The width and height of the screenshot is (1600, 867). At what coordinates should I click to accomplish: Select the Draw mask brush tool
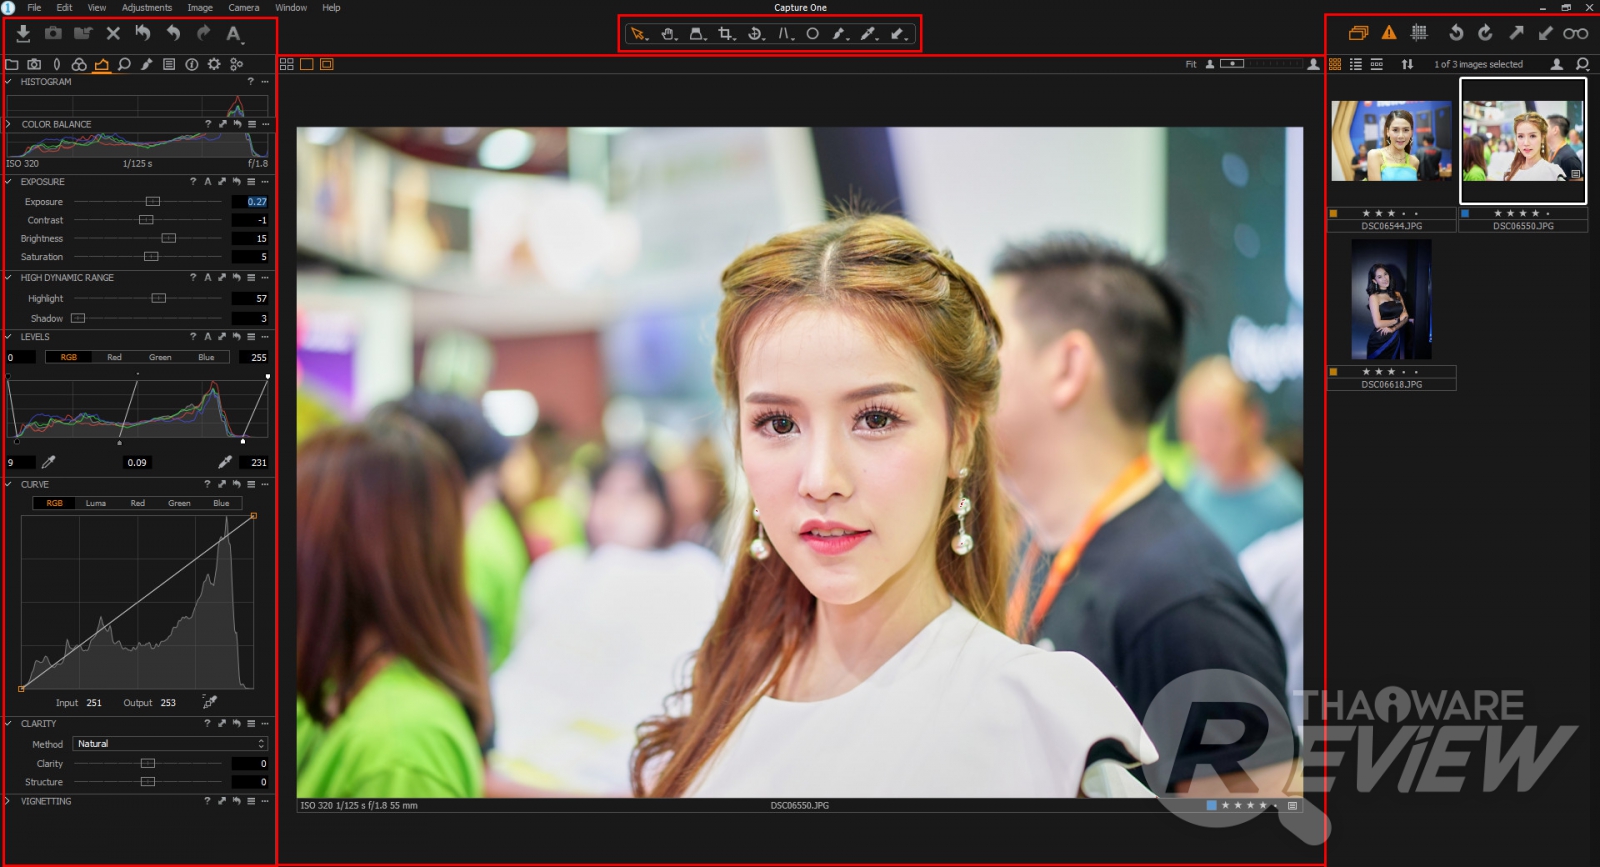tap(841, 34)
